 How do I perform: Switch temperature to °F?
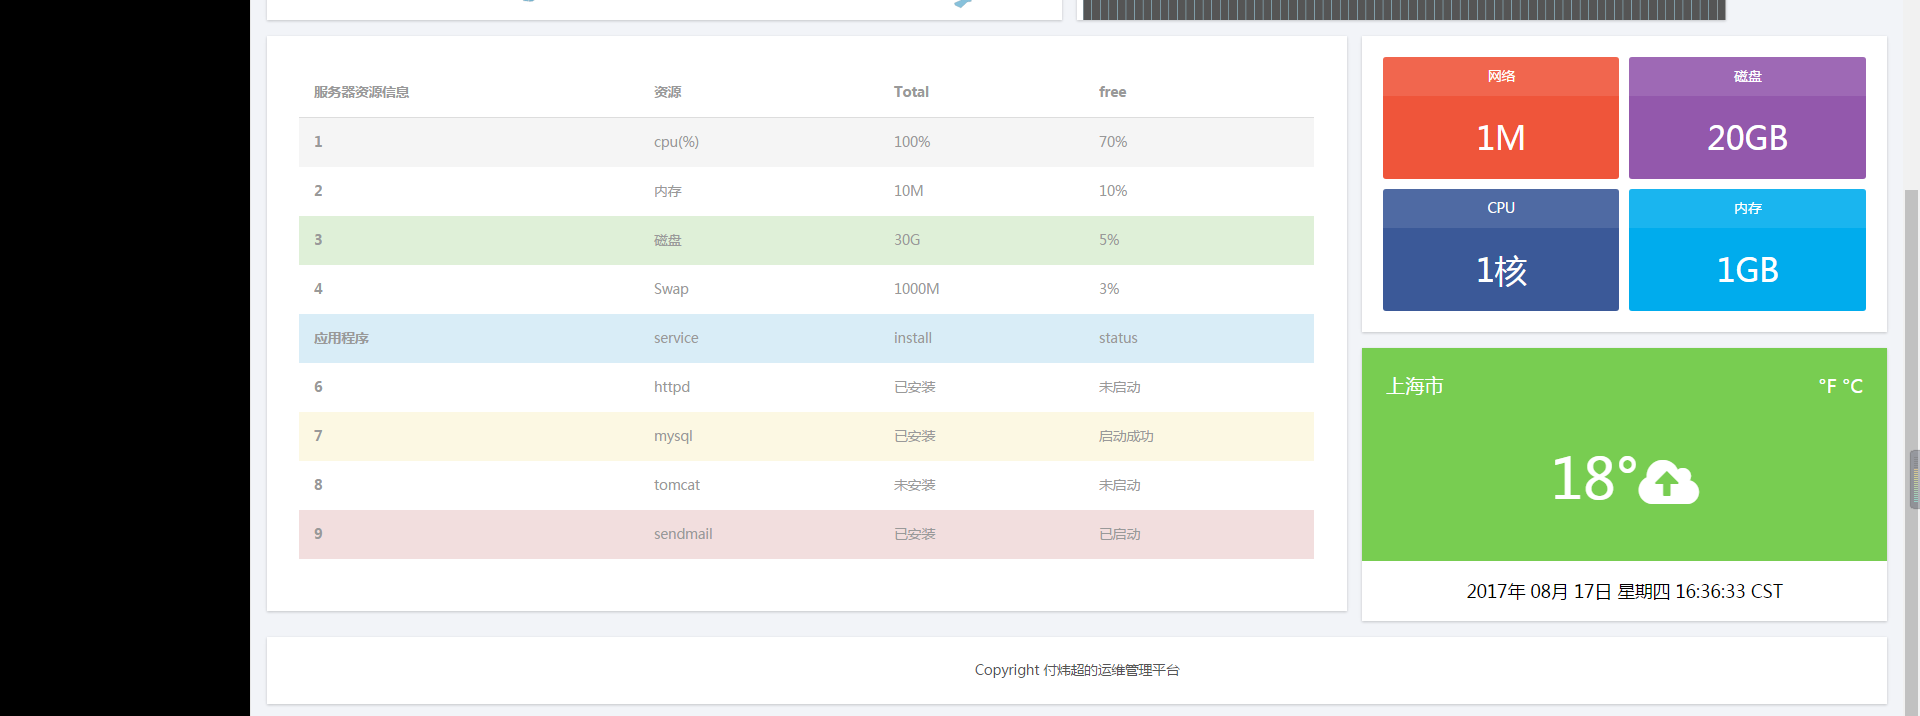click(1827, 386)
